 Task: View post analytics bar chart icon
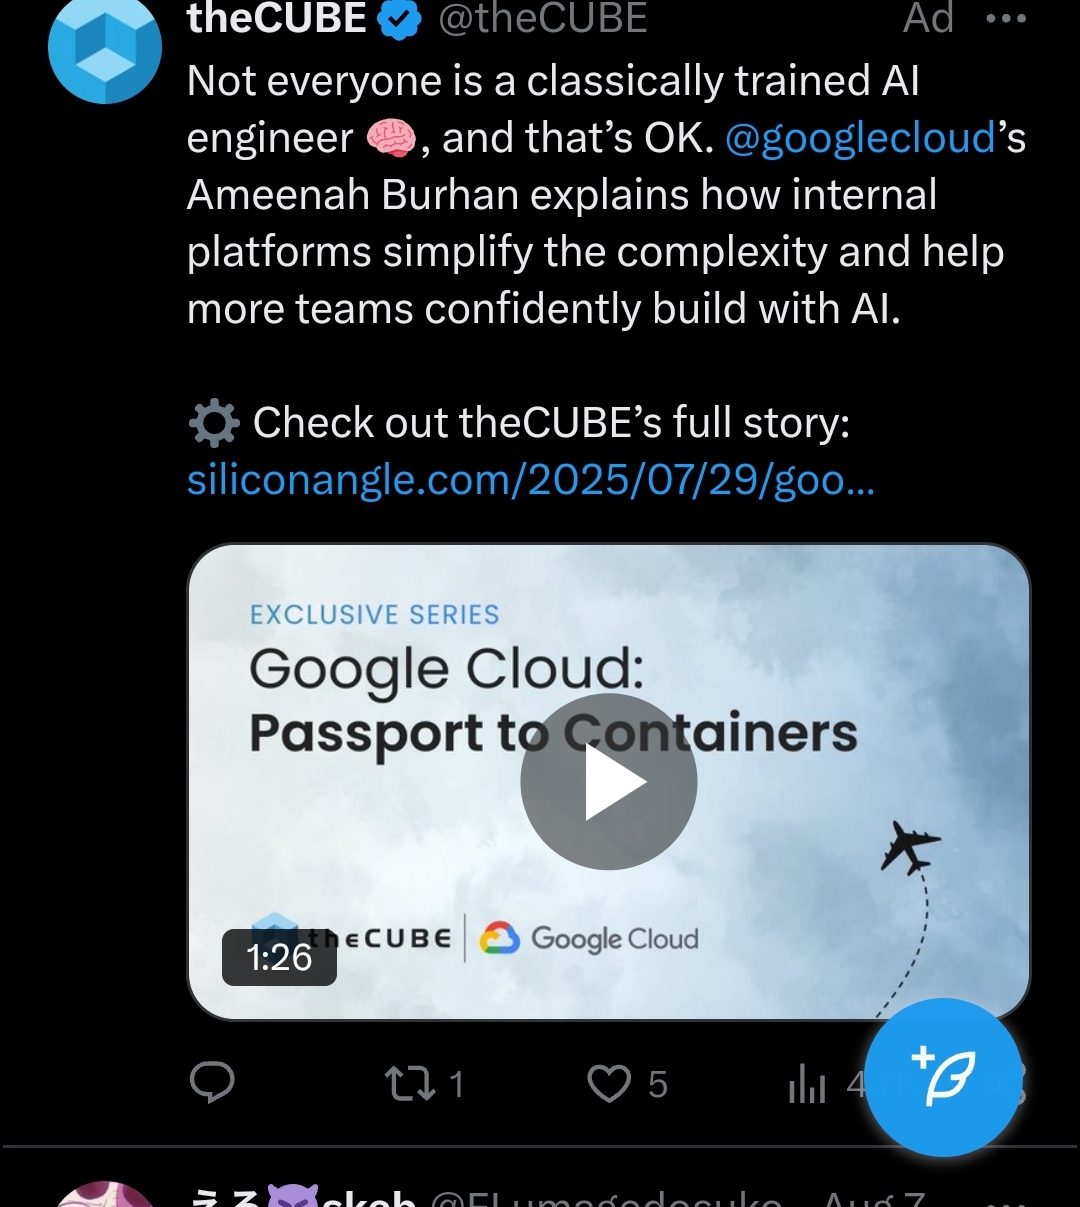point(807,1084)
